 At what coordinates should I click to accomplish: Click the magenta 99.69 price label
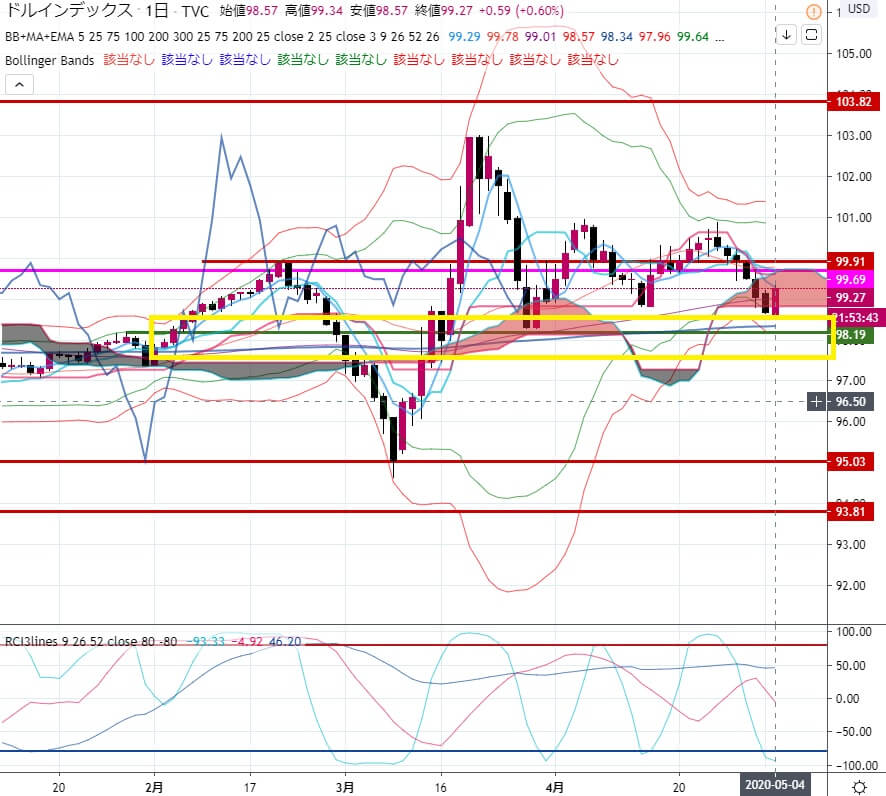tap(850, 279)
